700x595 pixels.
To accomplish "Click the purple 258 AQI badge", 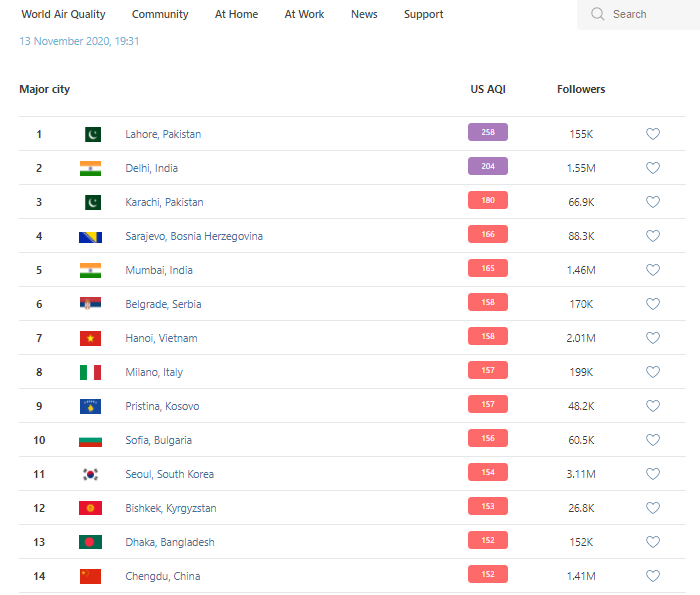I will pos(488,132).
